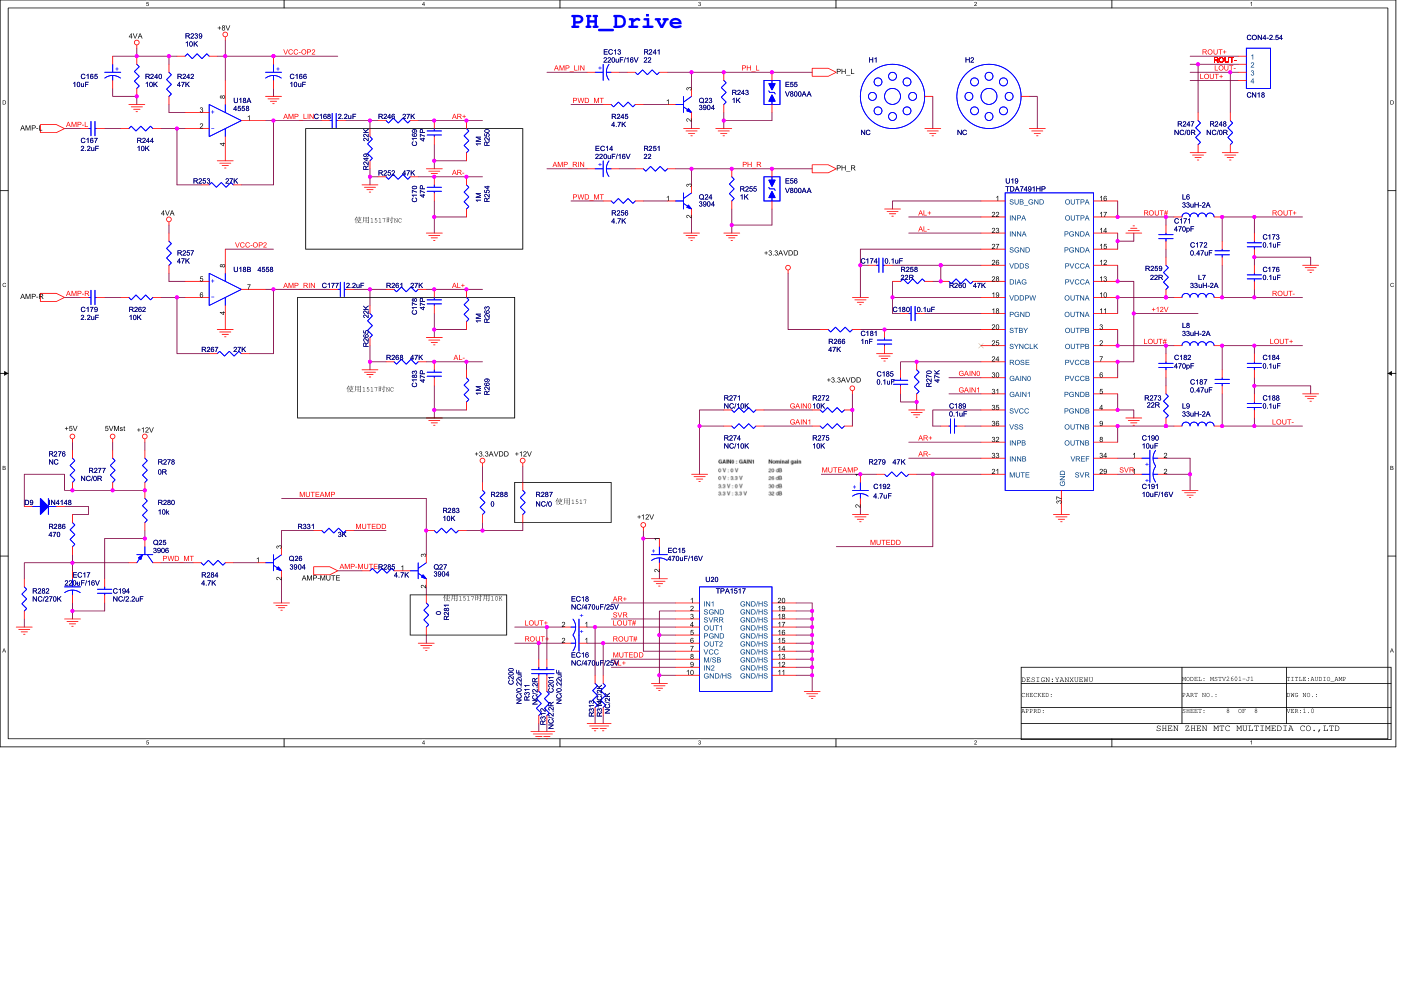Click capacitor C185 0.1uF label
The image size is (1404, 992).
885,378
